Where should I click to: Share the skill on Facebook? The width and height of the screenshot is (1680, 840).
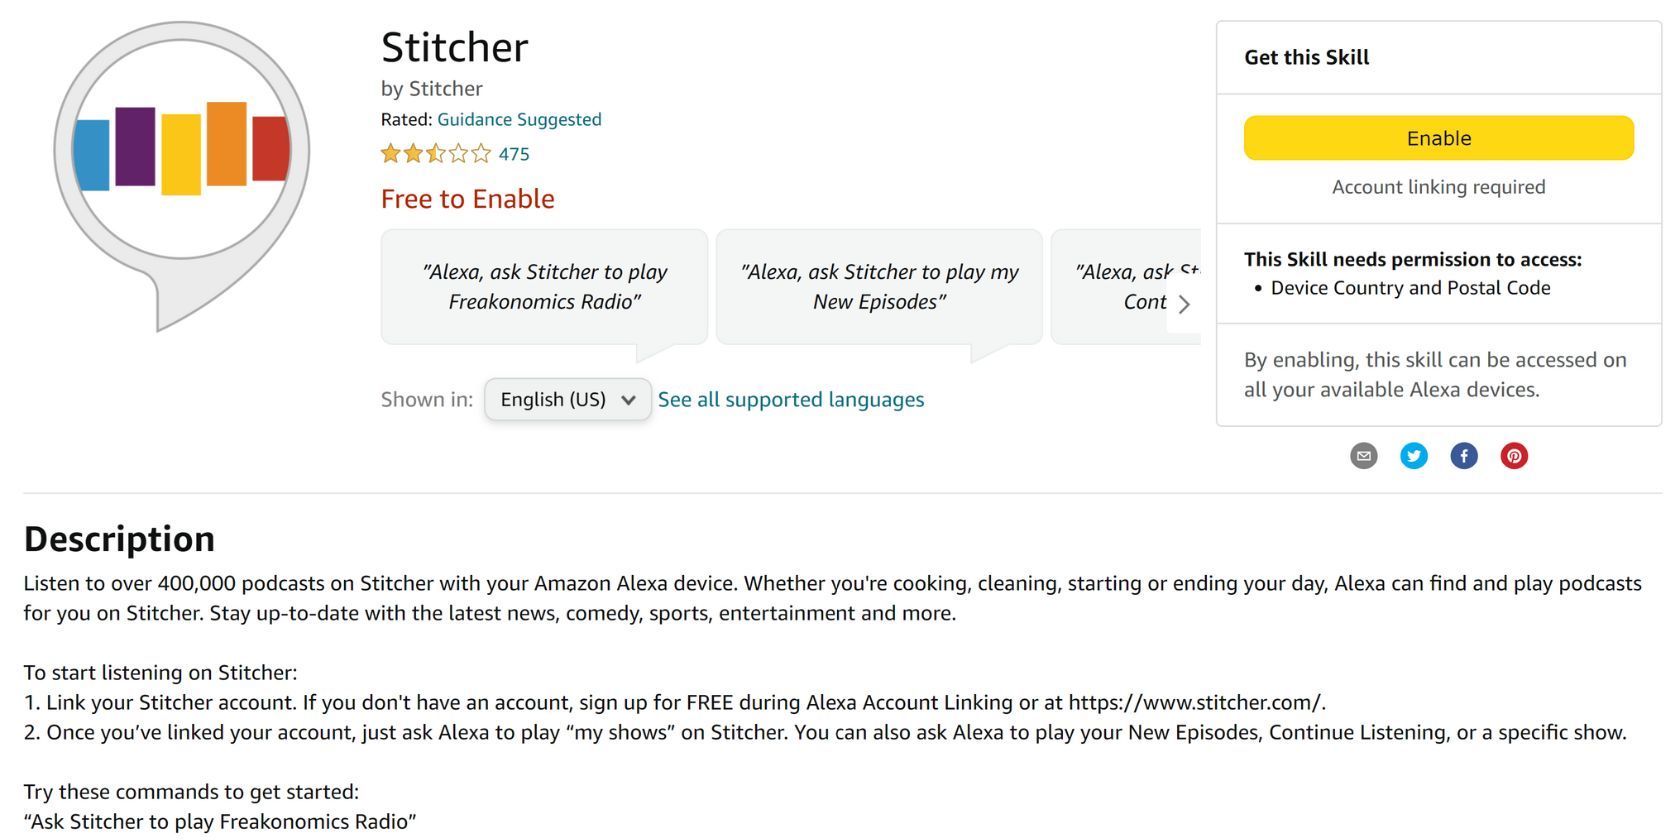coord(1463,456)
